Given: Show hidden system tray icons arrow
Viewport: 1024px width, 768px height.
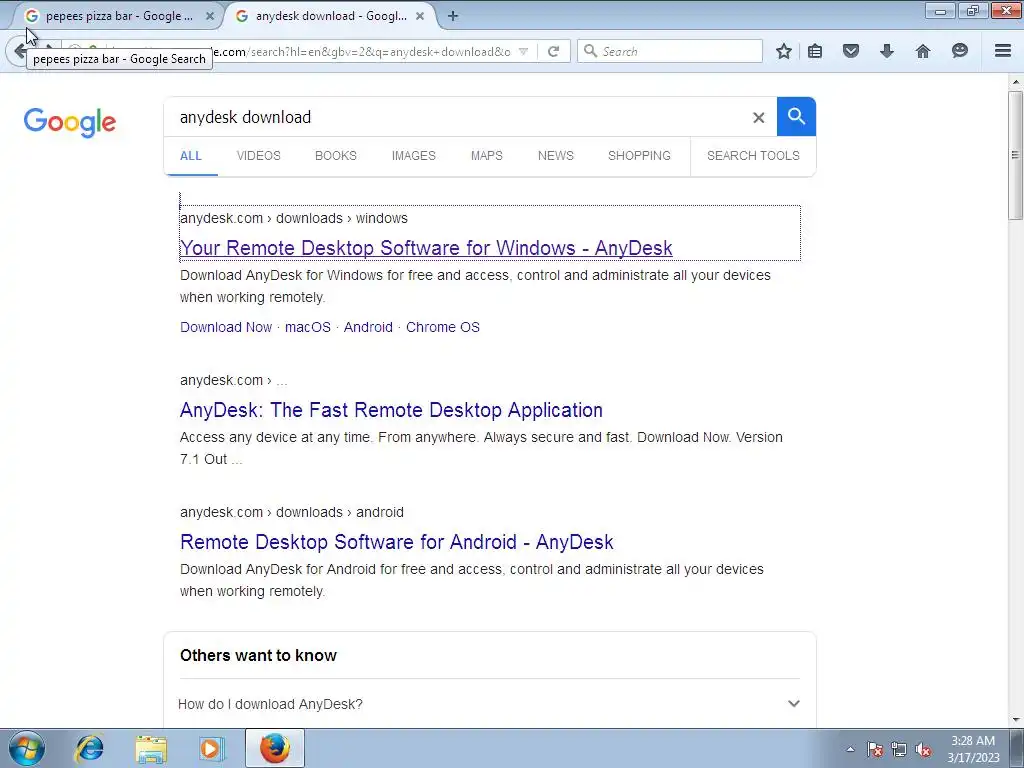Looking at the screenshot, I should (x=850, y=749).
